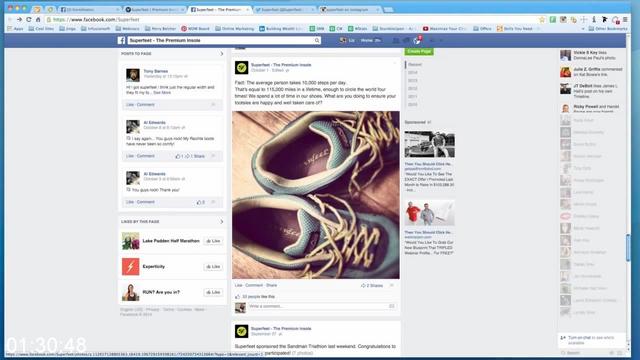Open the Other Bookmarks folder

[x=607, y=29]
